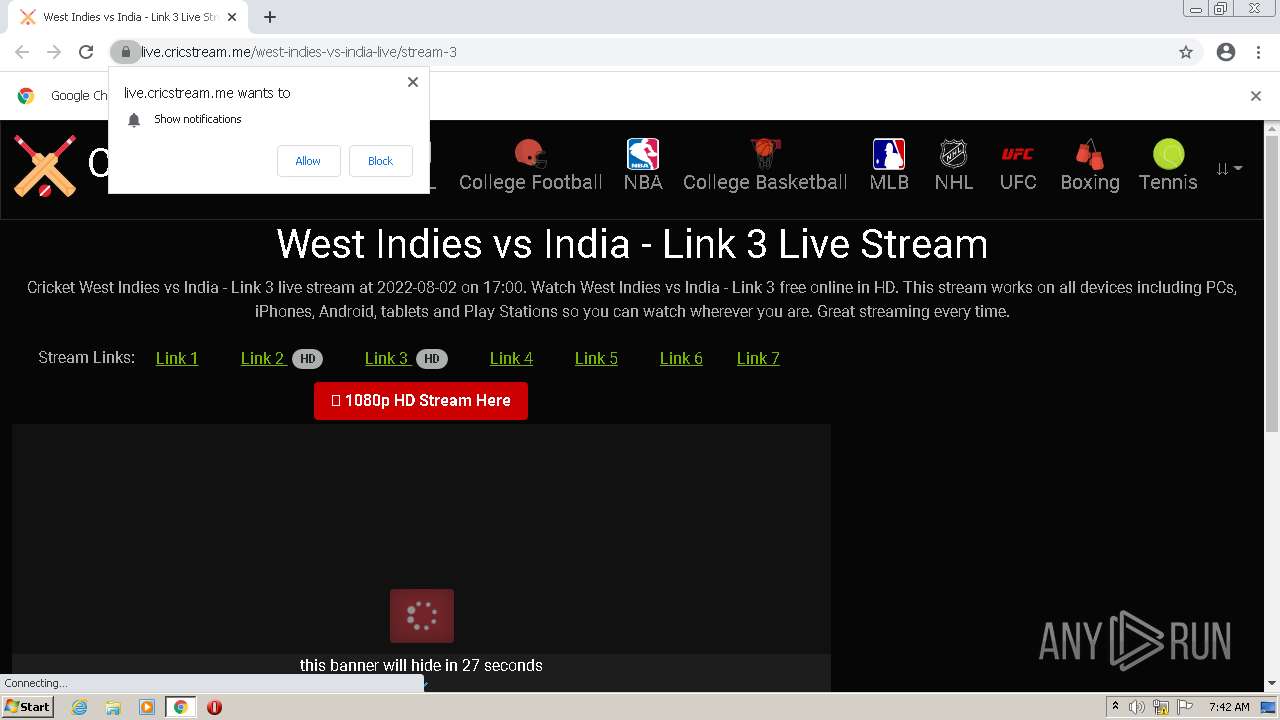Switch to stream Link 4
The image size is (1280, 720).
(511, 358)
